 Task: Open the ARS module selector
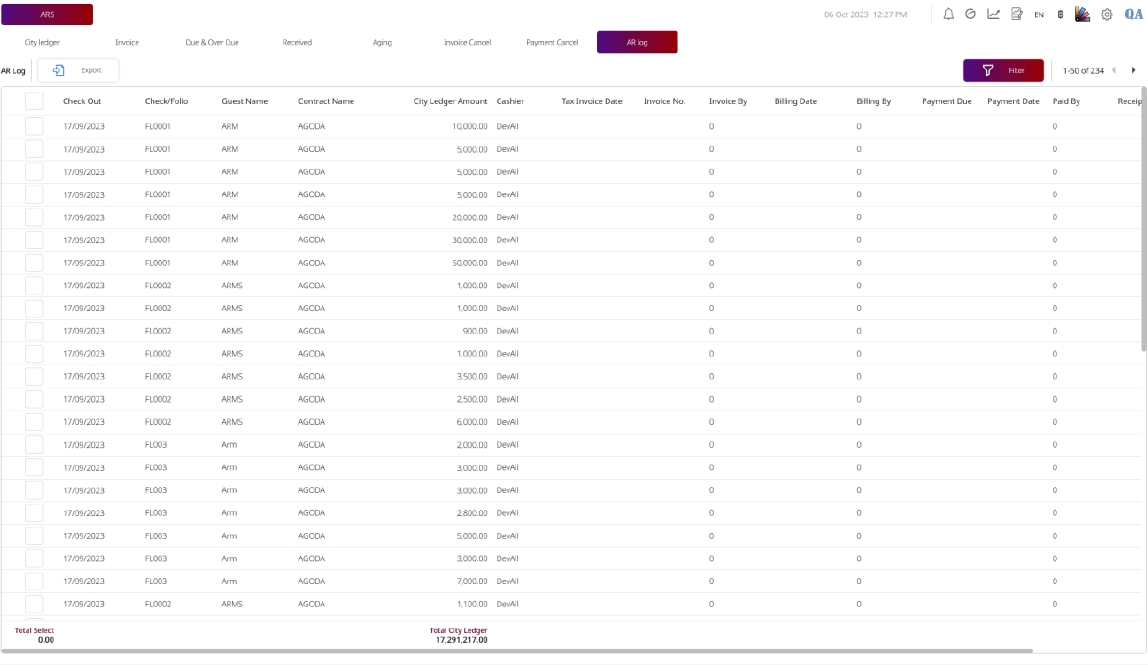(x=48, y=14)
